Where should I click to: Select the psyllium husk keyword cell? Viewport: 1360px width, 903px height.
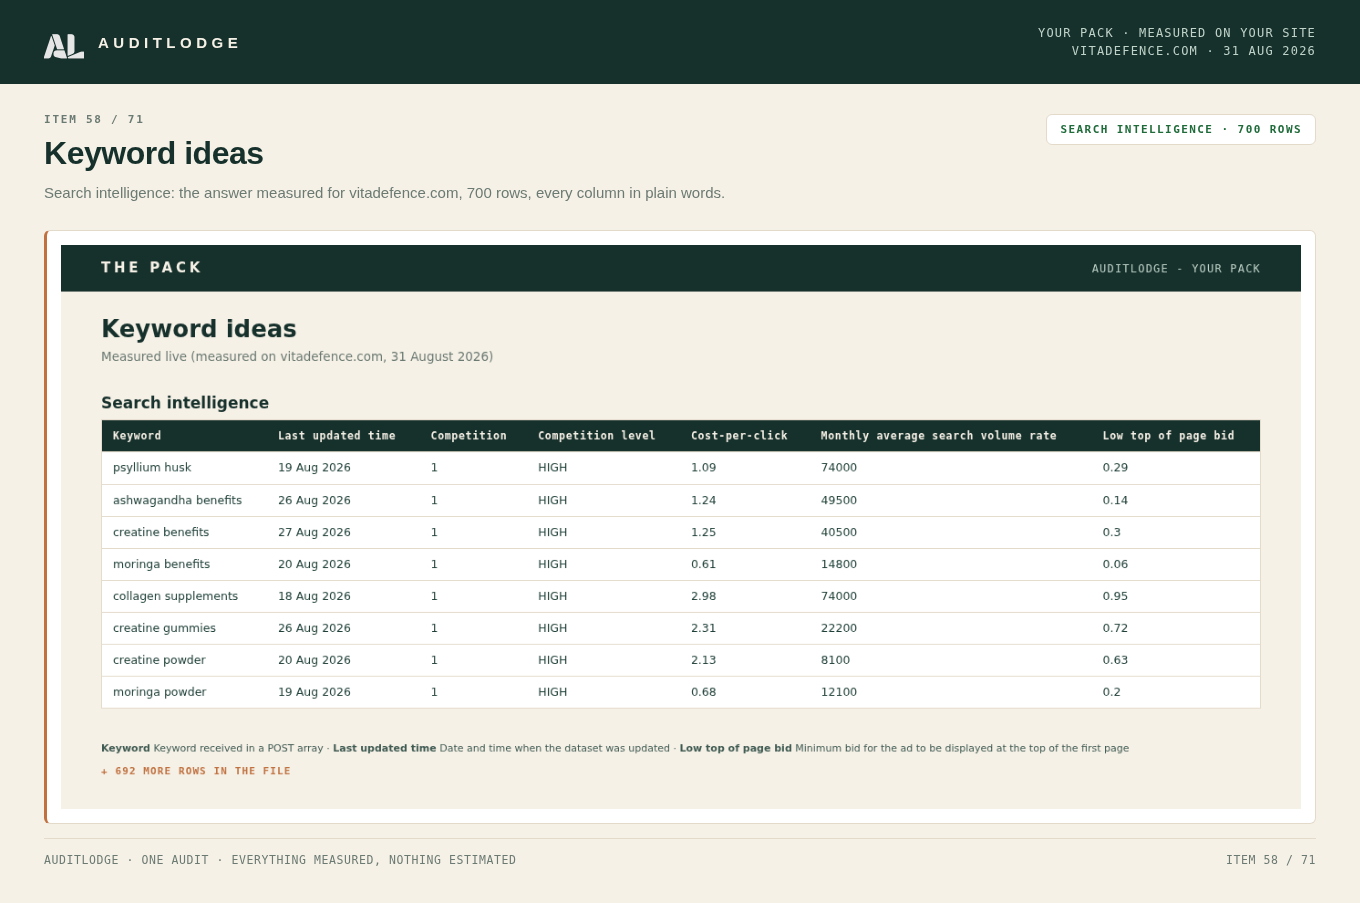152,468
